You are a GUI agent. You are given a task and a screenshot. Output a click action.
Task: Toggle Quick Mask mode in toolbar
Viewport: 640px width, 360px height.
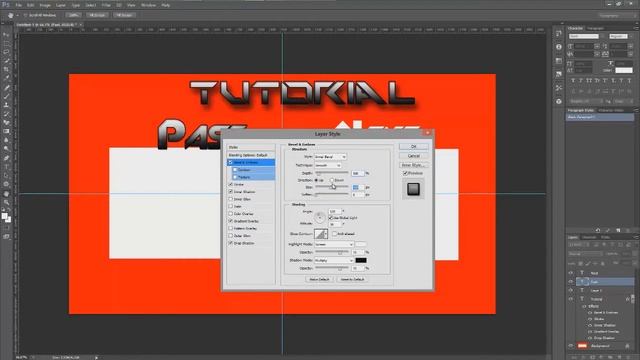(6, 229)
